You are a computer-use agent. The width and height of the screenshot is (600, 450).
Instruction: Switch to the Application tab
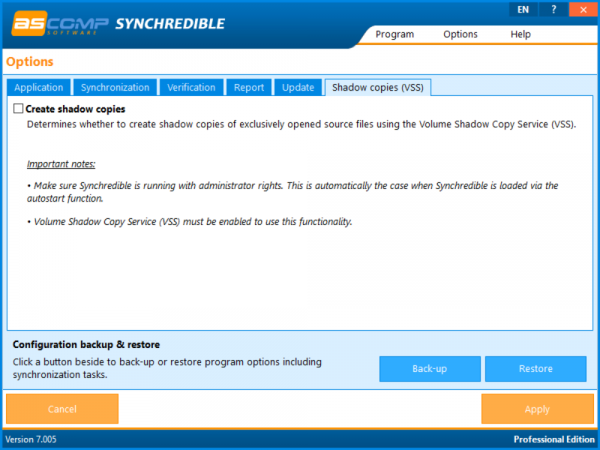[x=39, y=87]
